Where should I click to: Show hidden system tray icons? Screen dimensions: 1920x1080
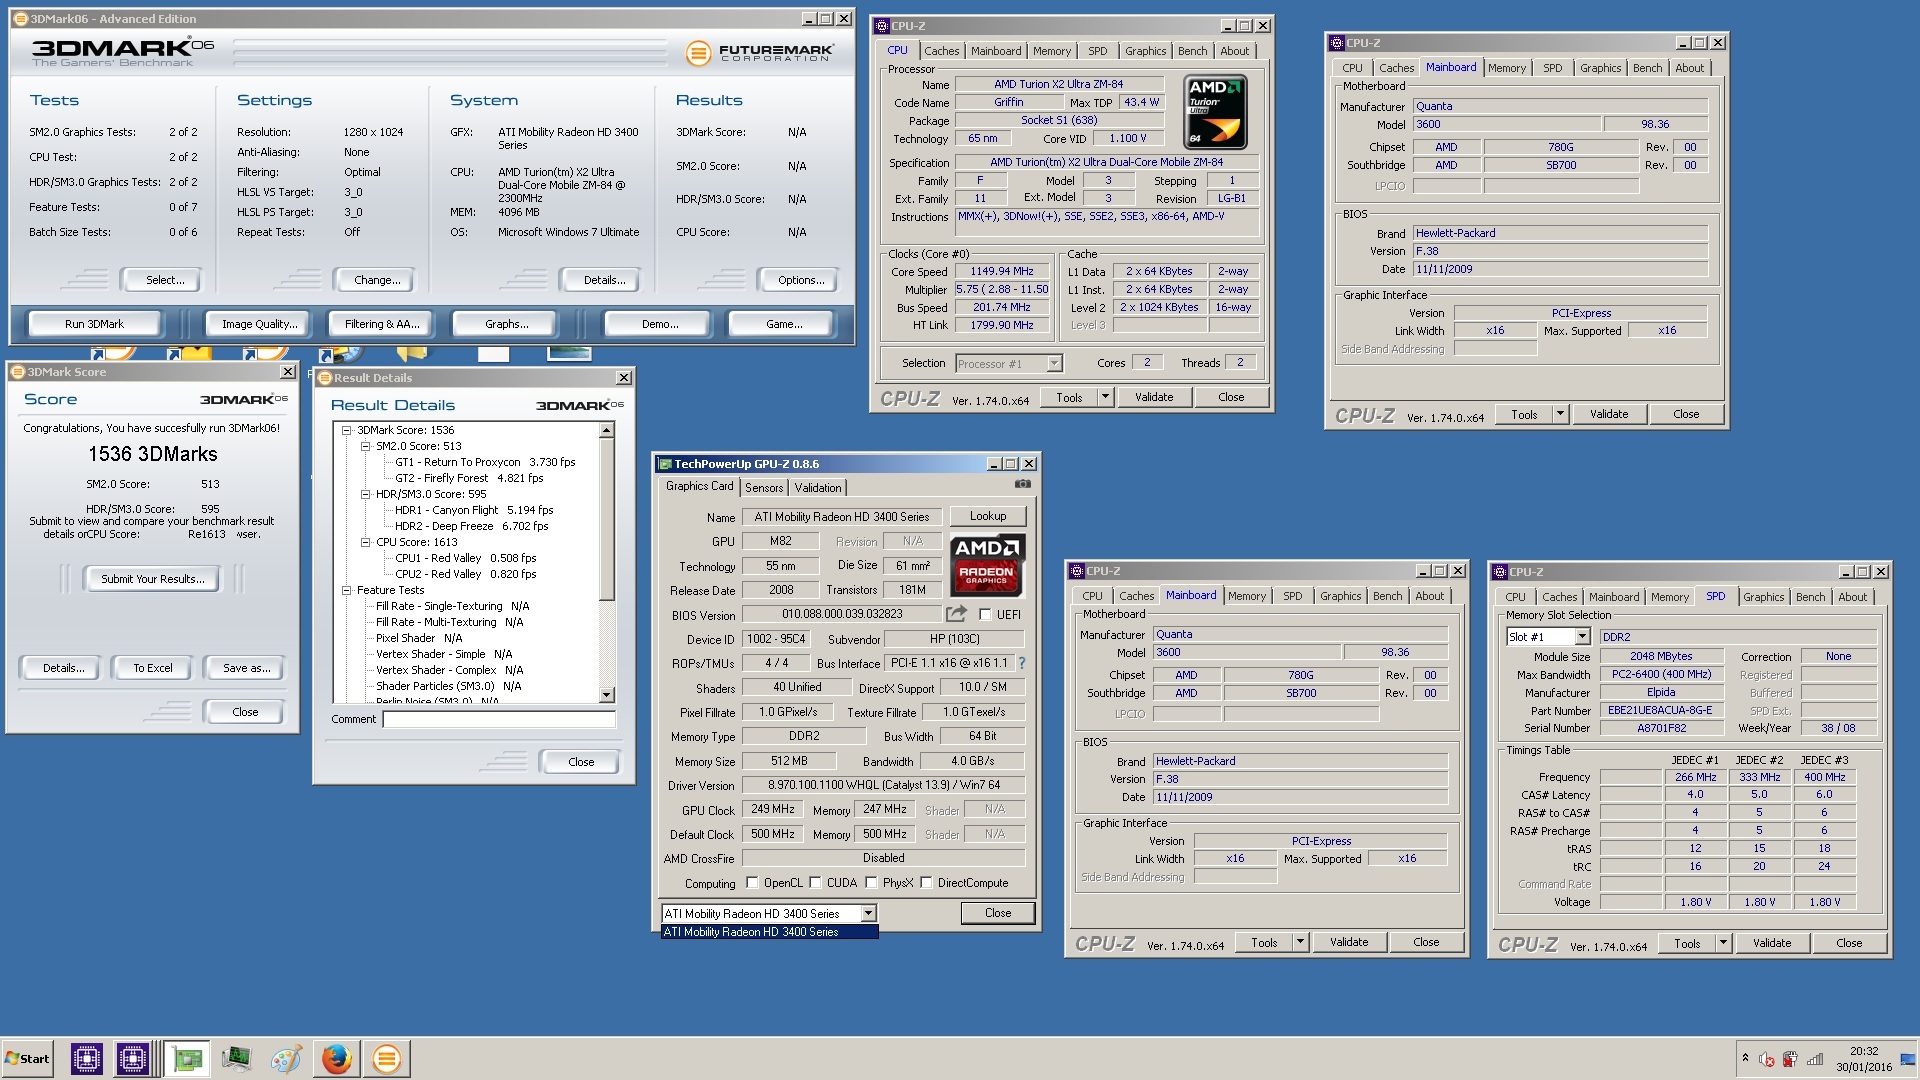pos(1745,1058)
